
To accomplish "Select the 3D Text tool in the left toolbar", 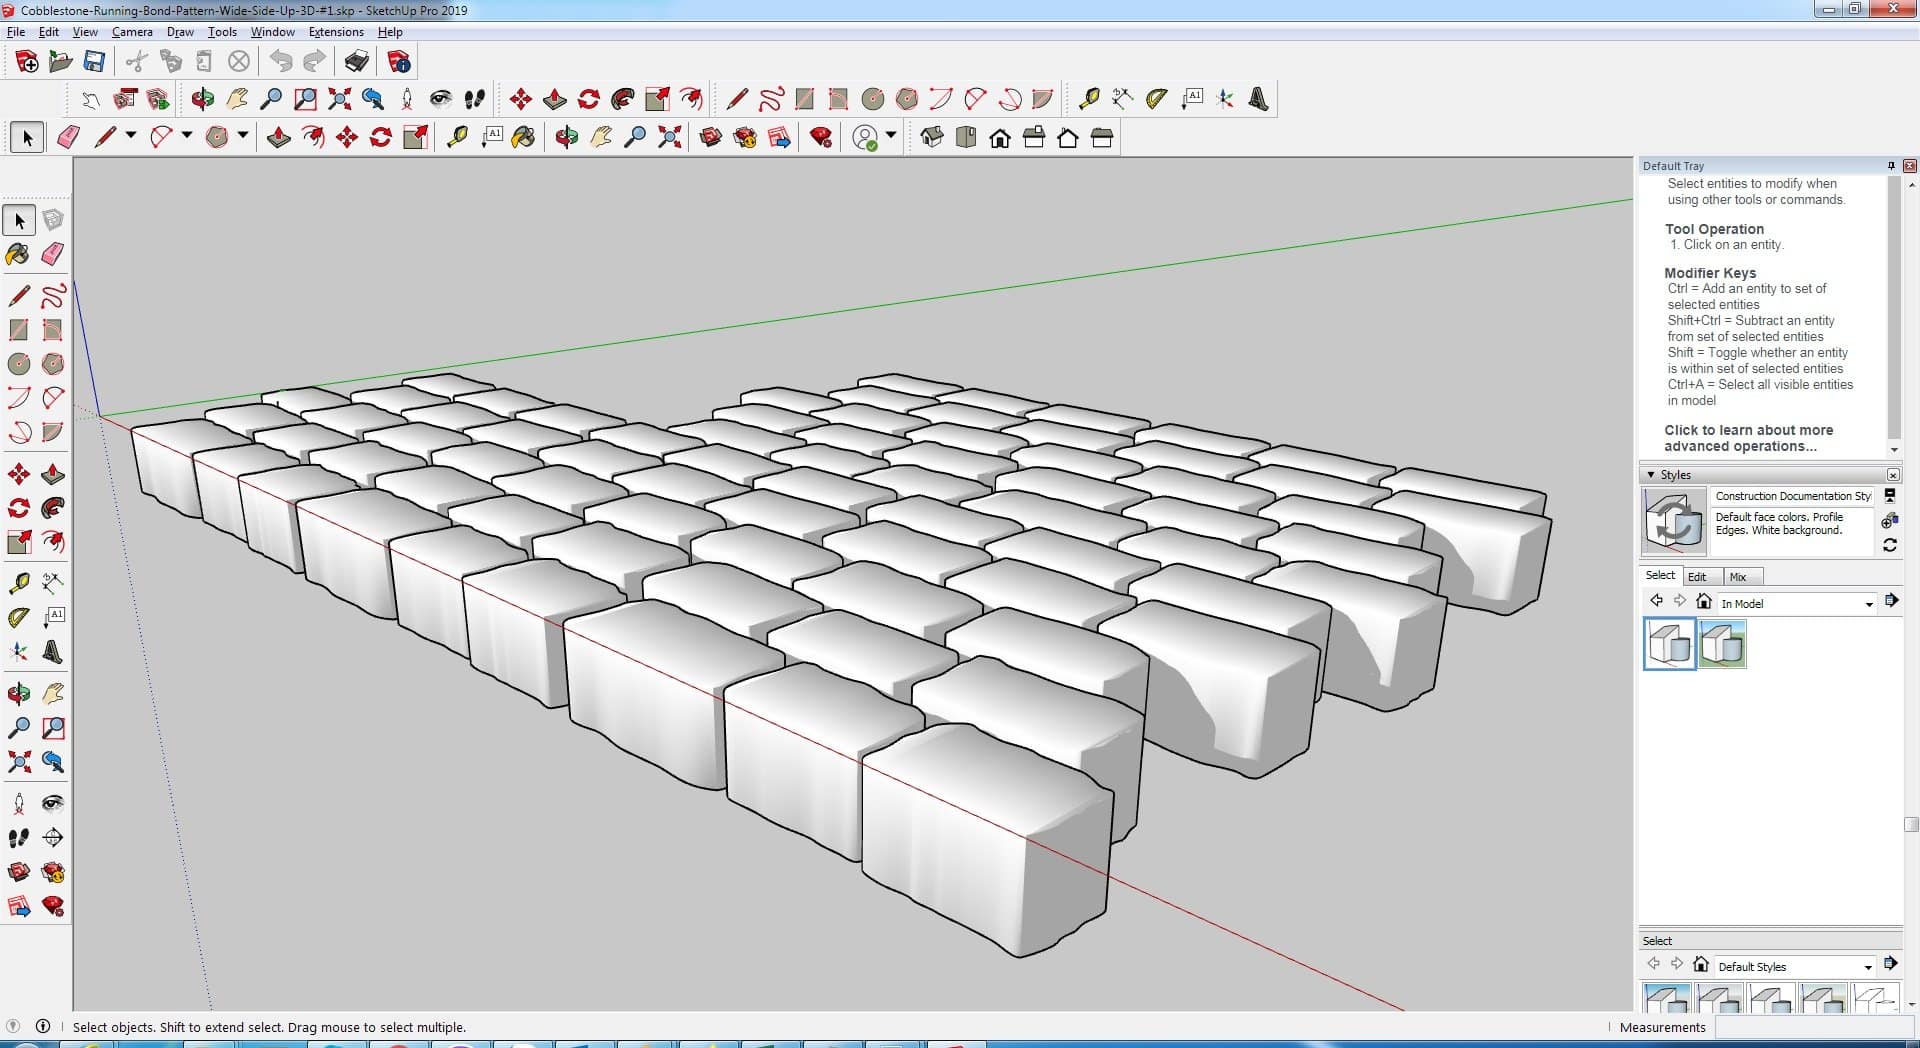I will click(x=53, y=652).
